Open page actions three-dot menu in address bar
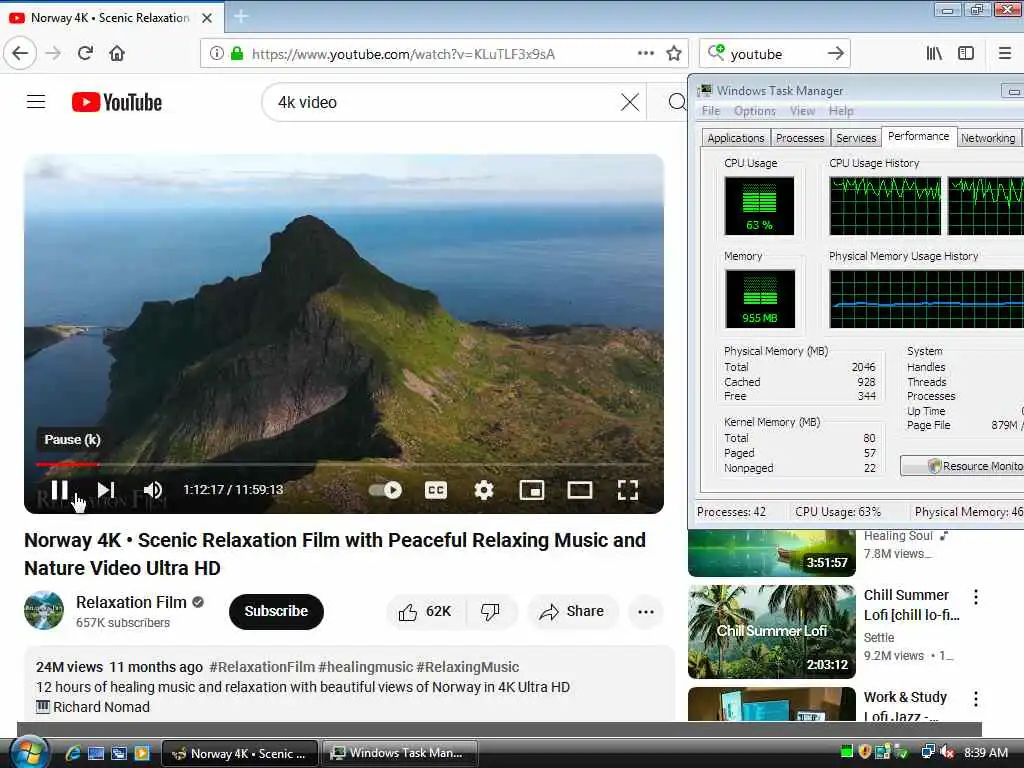 click(646, 53)
